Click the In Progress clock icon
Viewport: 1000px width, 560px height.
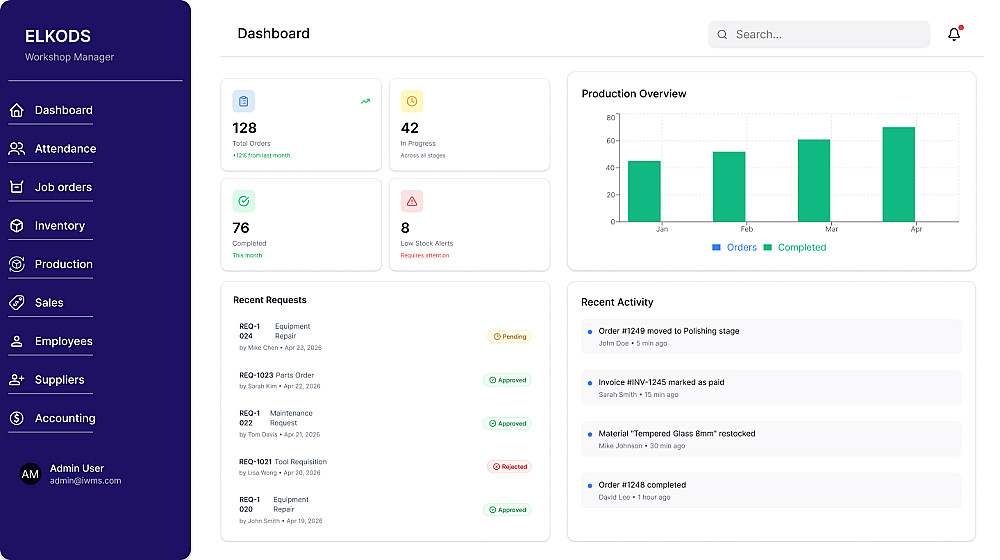tap(412, 101)
